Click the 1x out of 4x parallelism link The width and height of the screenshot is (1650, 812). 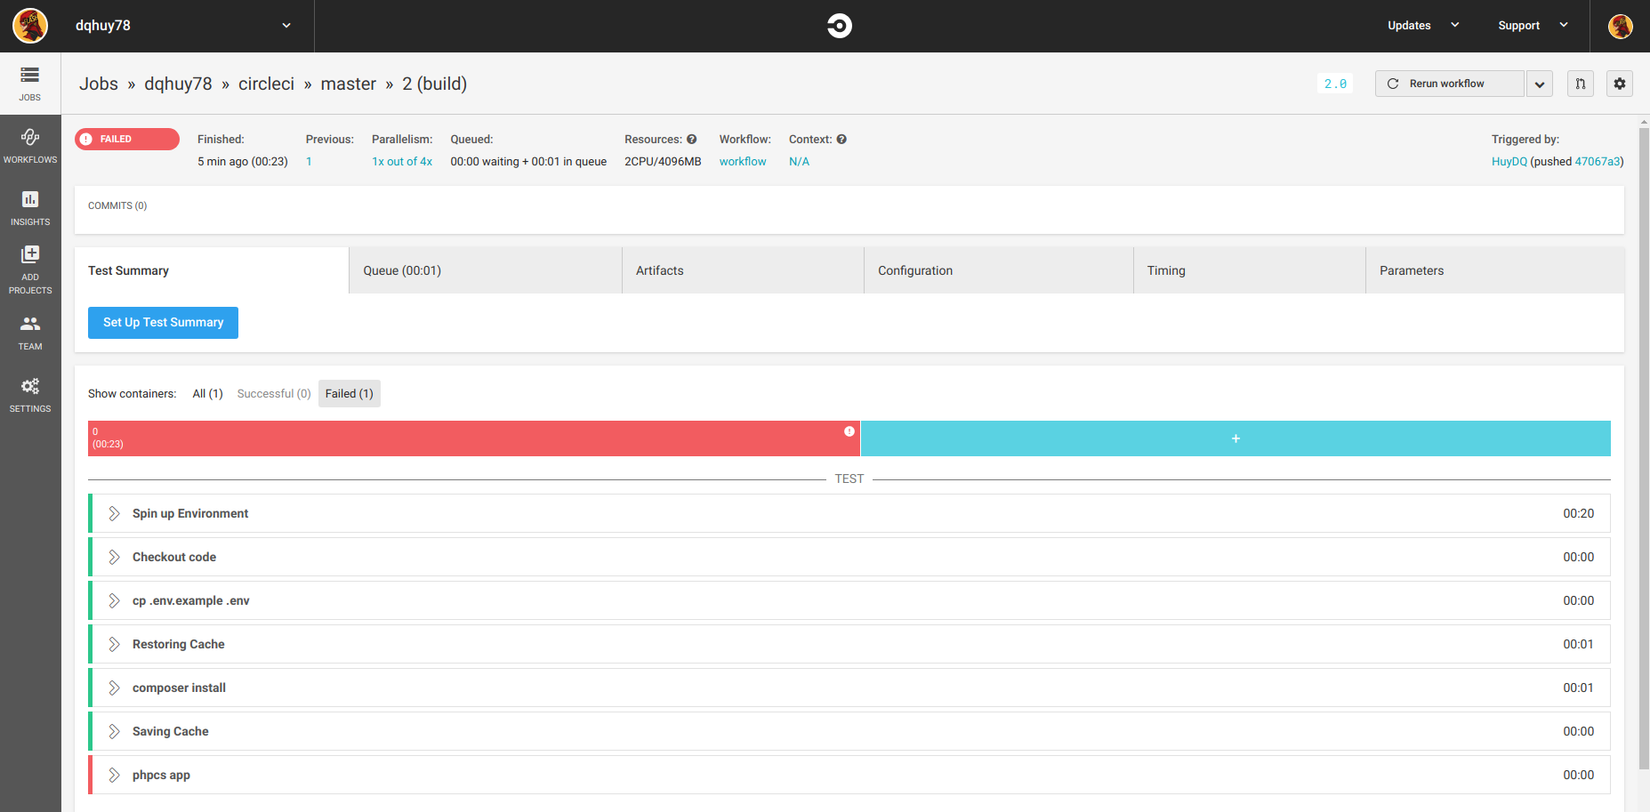402,162
